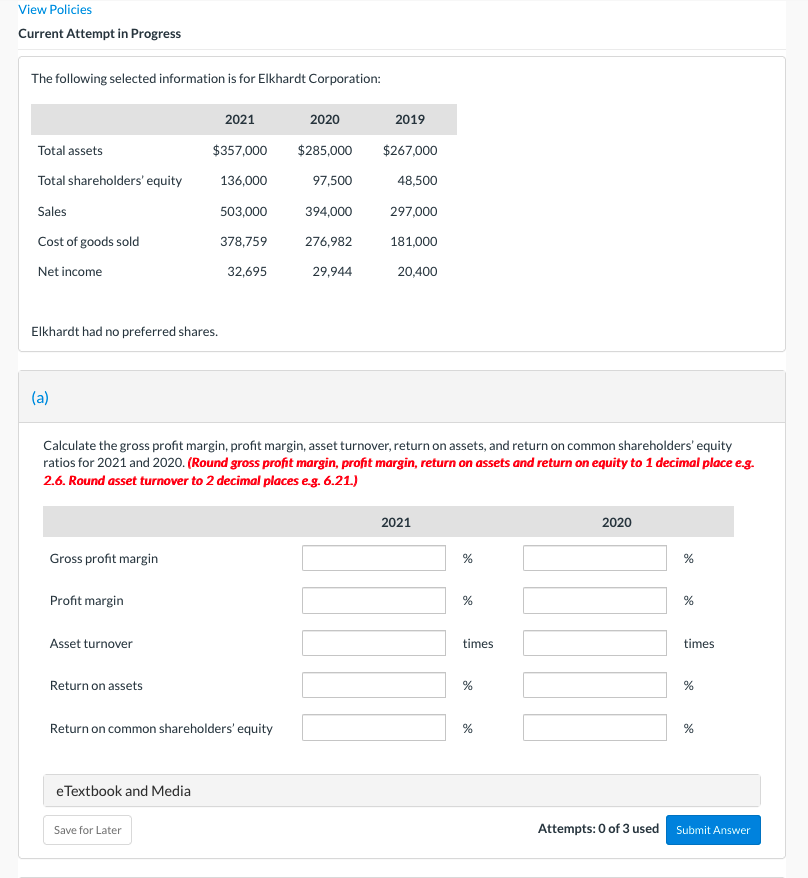The image size is (808, 878).
Task: Click the Current Attempt in Progress heading
Action: pyautogui.click(x=99, y=33)
